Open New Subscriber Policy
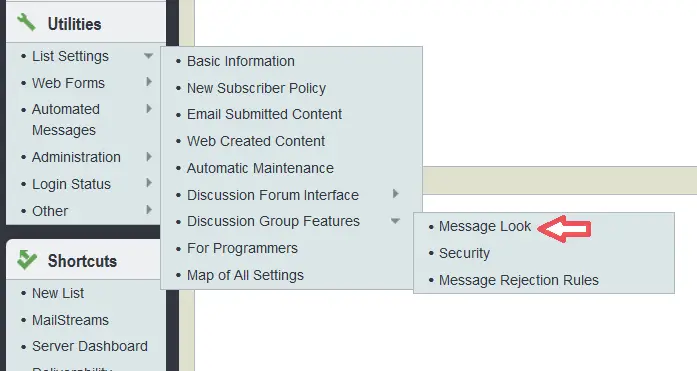This screenshot has height=371, width=697. coord(256,88)
